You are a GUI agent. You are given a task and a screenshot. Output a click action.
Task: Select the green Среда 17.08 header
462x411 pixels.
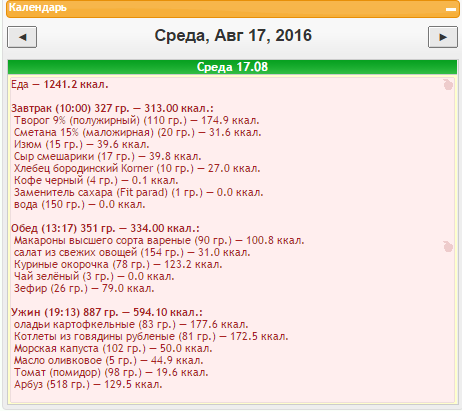click(x=232, y=67)
